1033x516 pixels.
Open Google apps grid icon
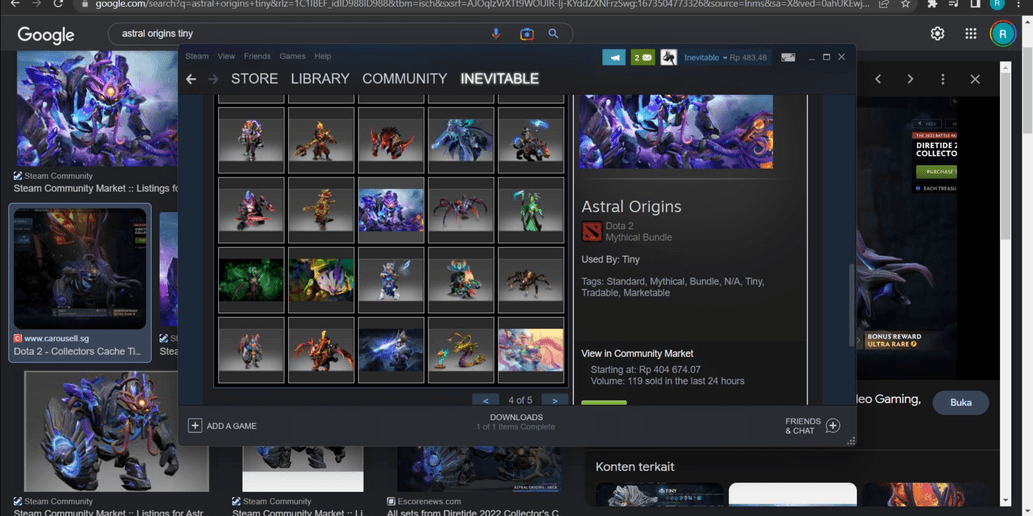click(x=970, y=34)
